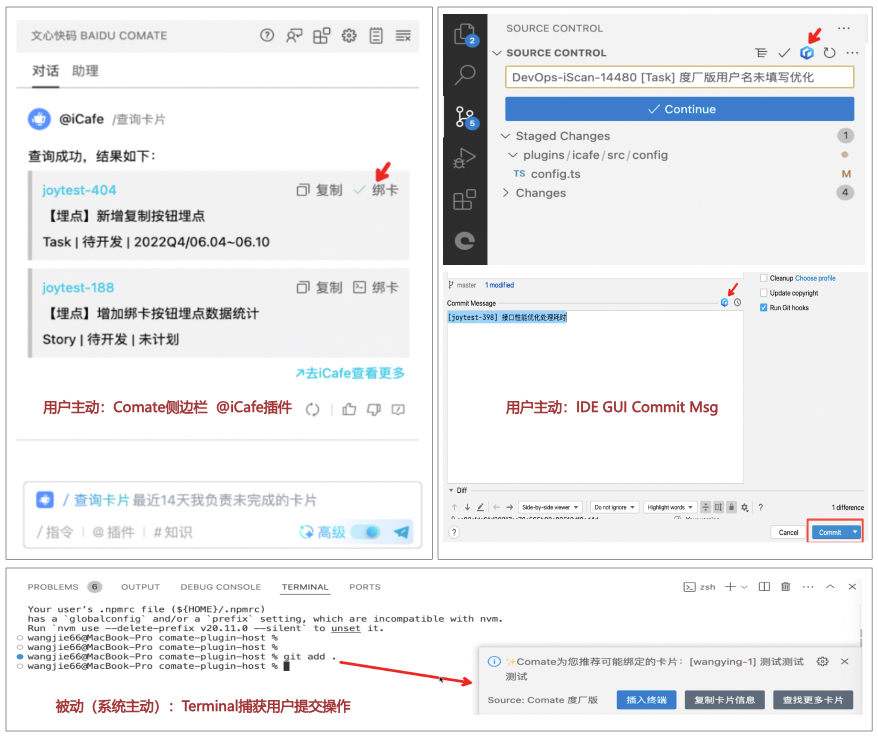Choose the @插件 plugin shortcut
The image size is (878, 738).
point(113,532)
